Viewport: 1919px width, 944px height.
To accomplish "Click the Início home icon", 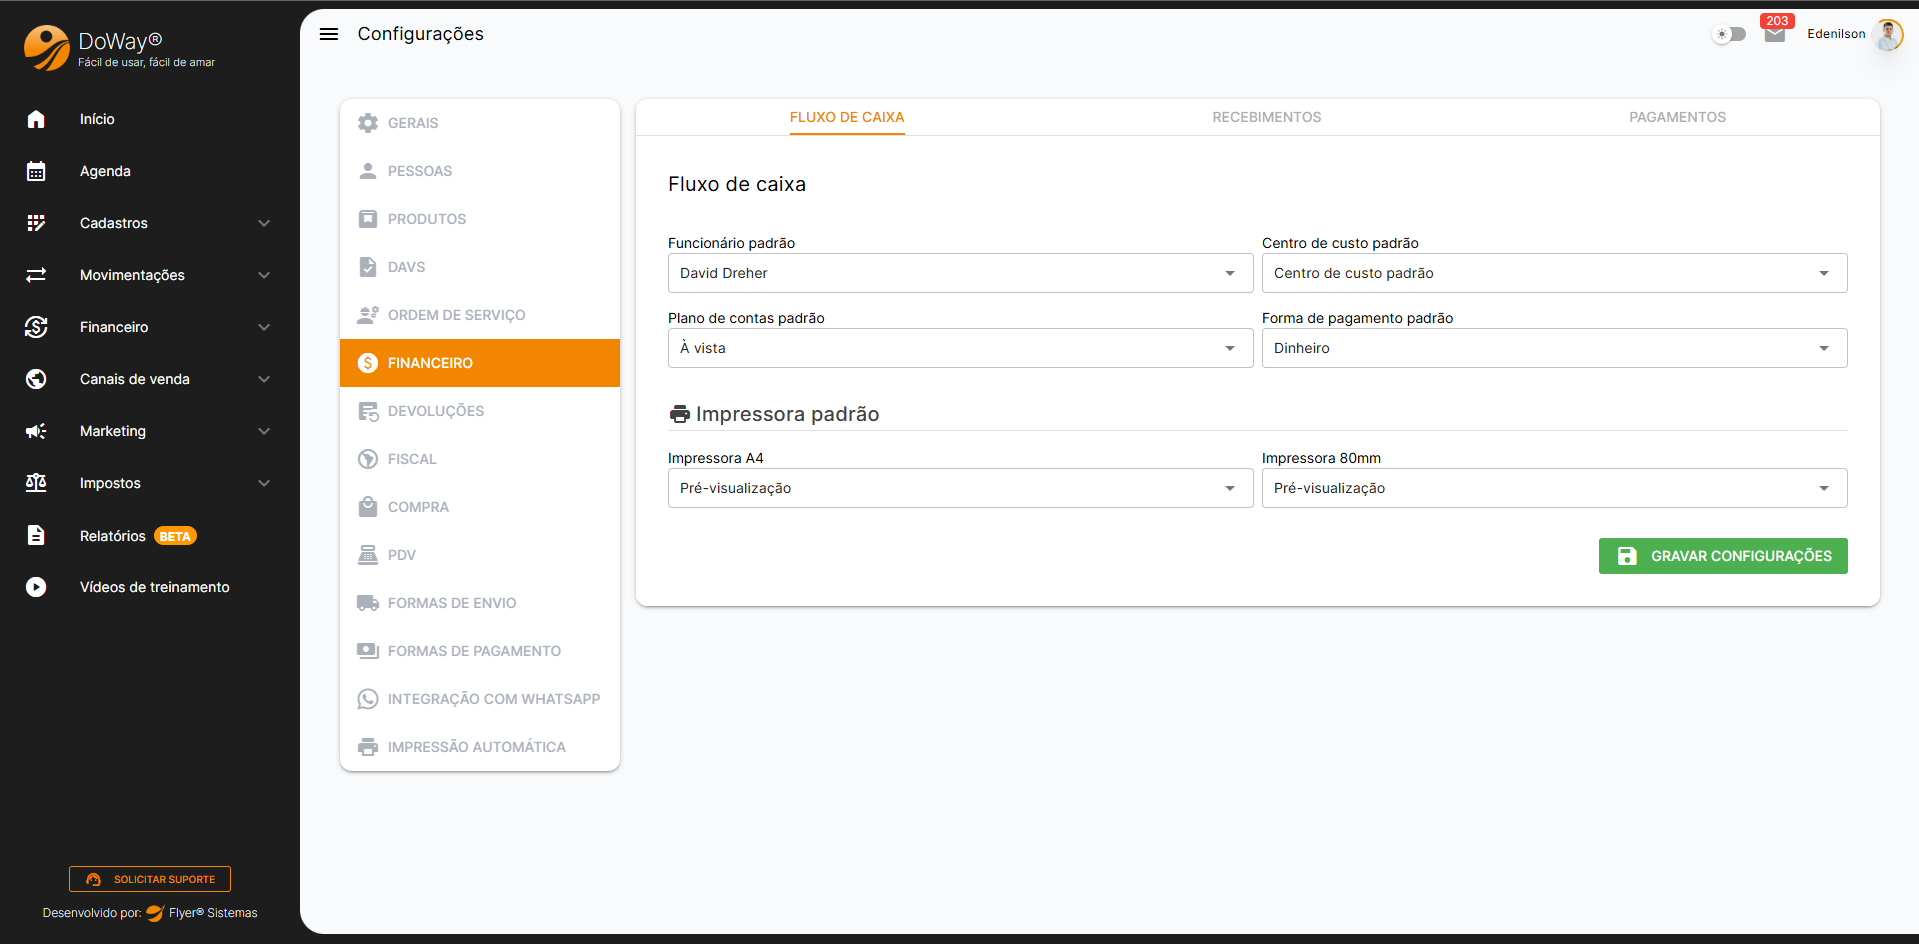I will [x=36, y=119].
